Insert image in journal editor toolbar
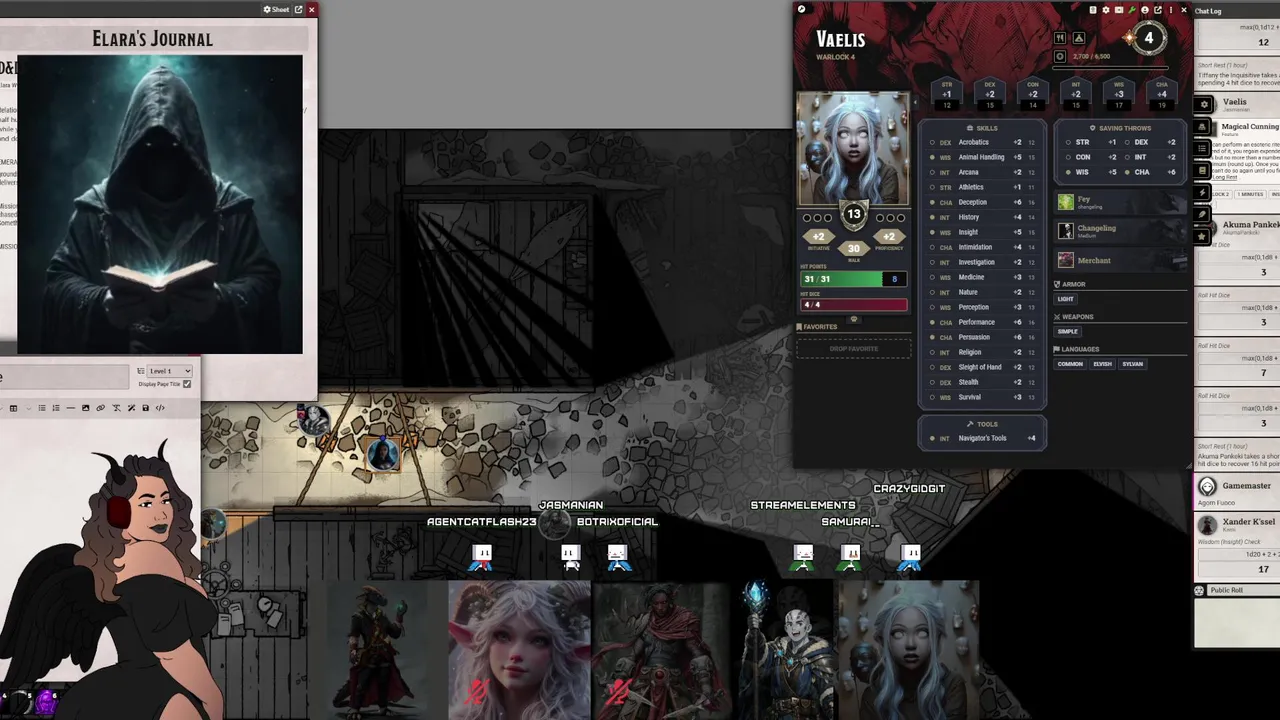Viewport: 1280px width, 720px height. coord(85,408)
